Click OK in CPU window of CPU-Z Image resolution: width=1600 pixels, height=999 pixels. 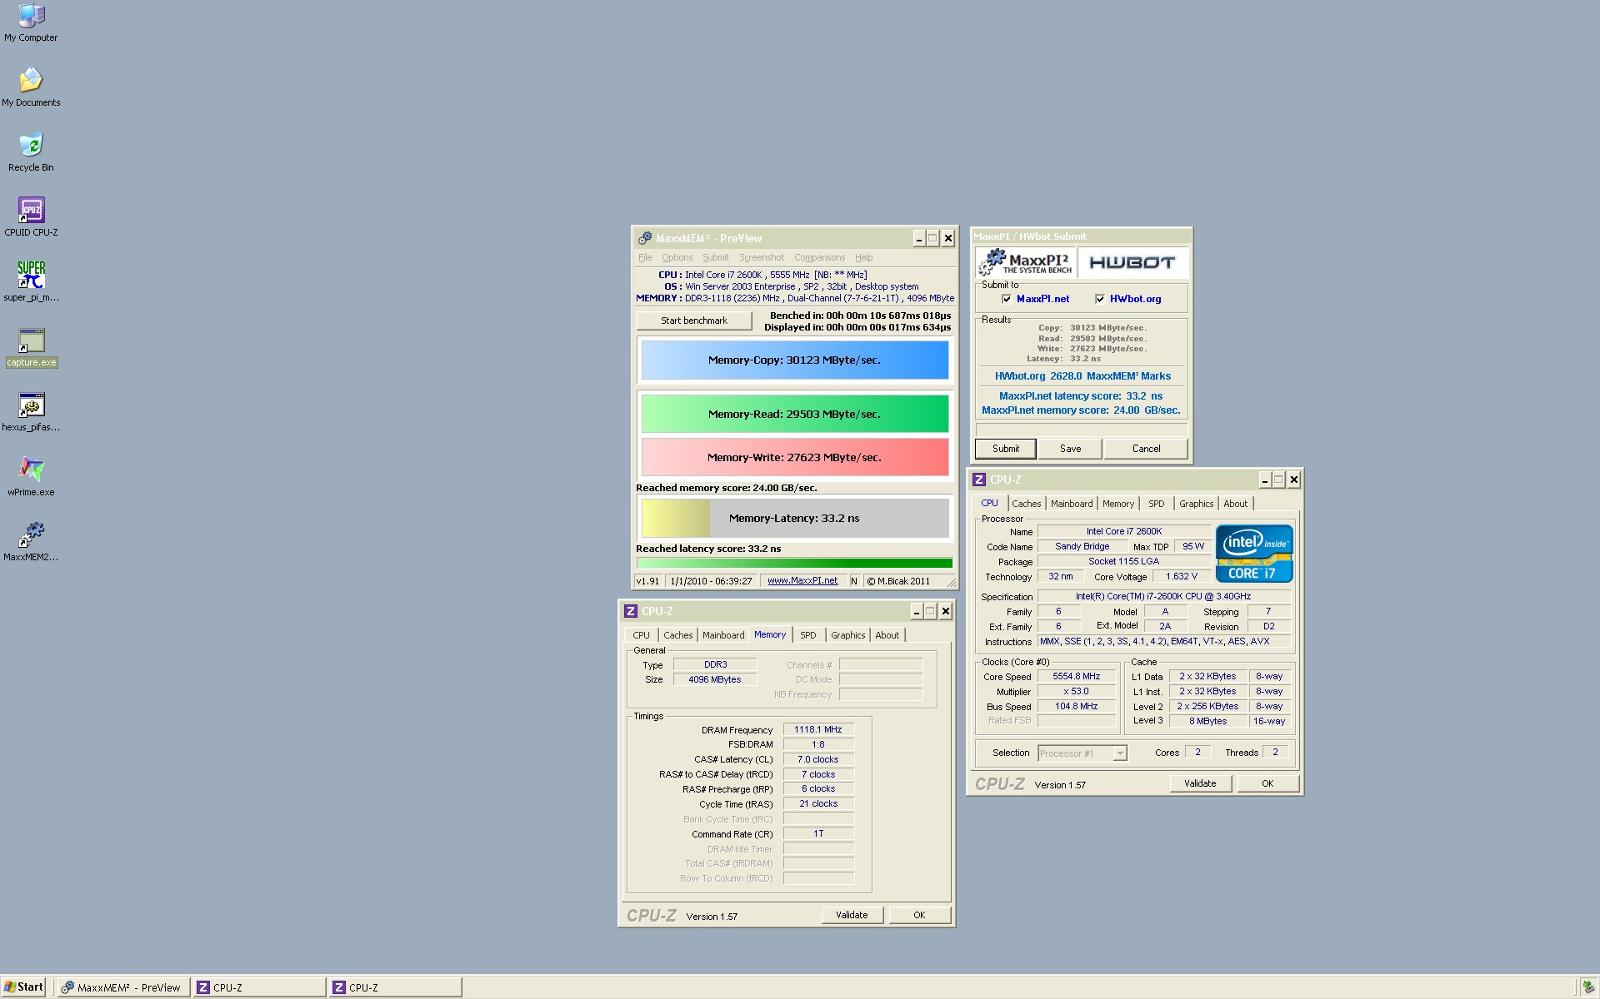tap(1267, 784)
